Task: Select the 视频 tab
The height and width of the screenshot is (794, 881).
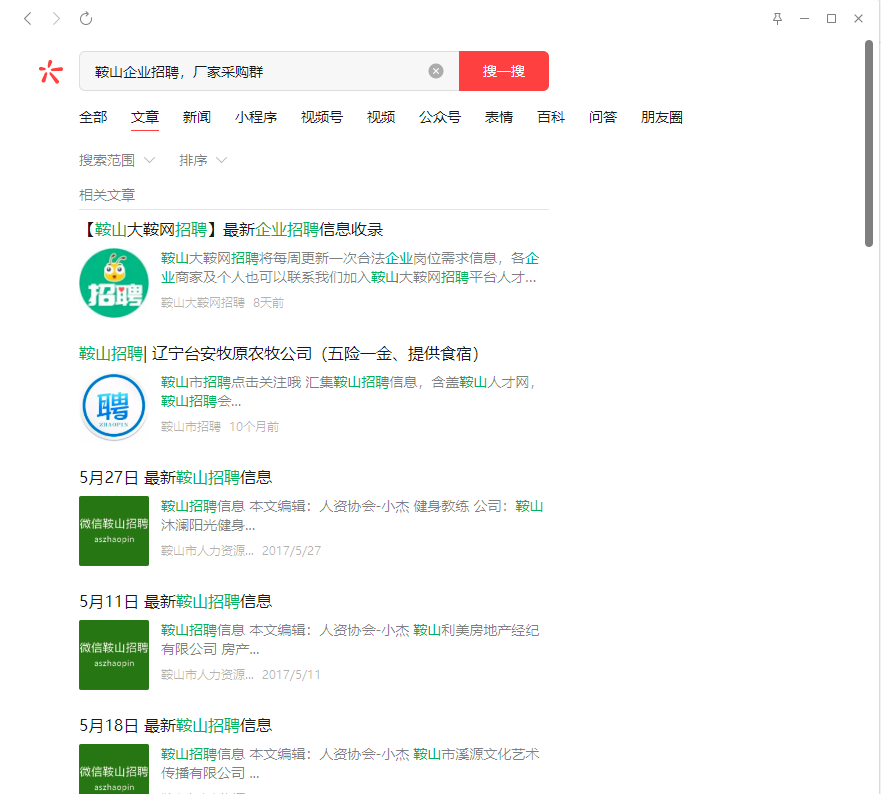Action: coord(381,117)
